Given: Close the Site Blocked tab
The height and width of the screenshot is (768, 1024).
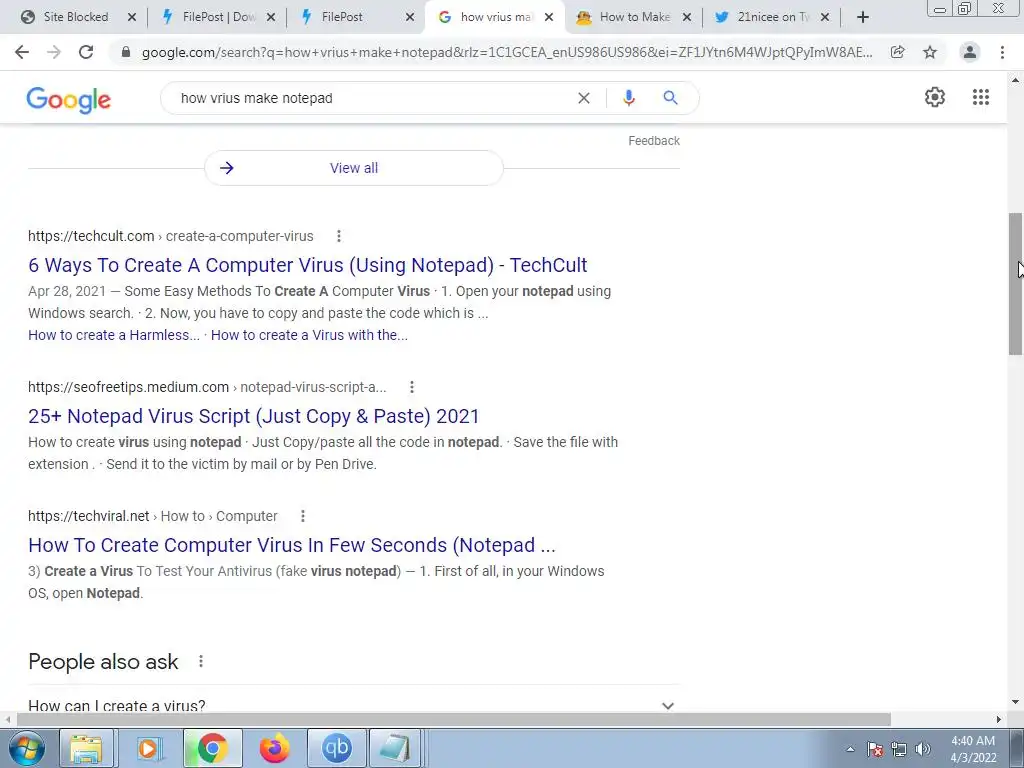Looking at the screenshot, I should tap(132, 17).
